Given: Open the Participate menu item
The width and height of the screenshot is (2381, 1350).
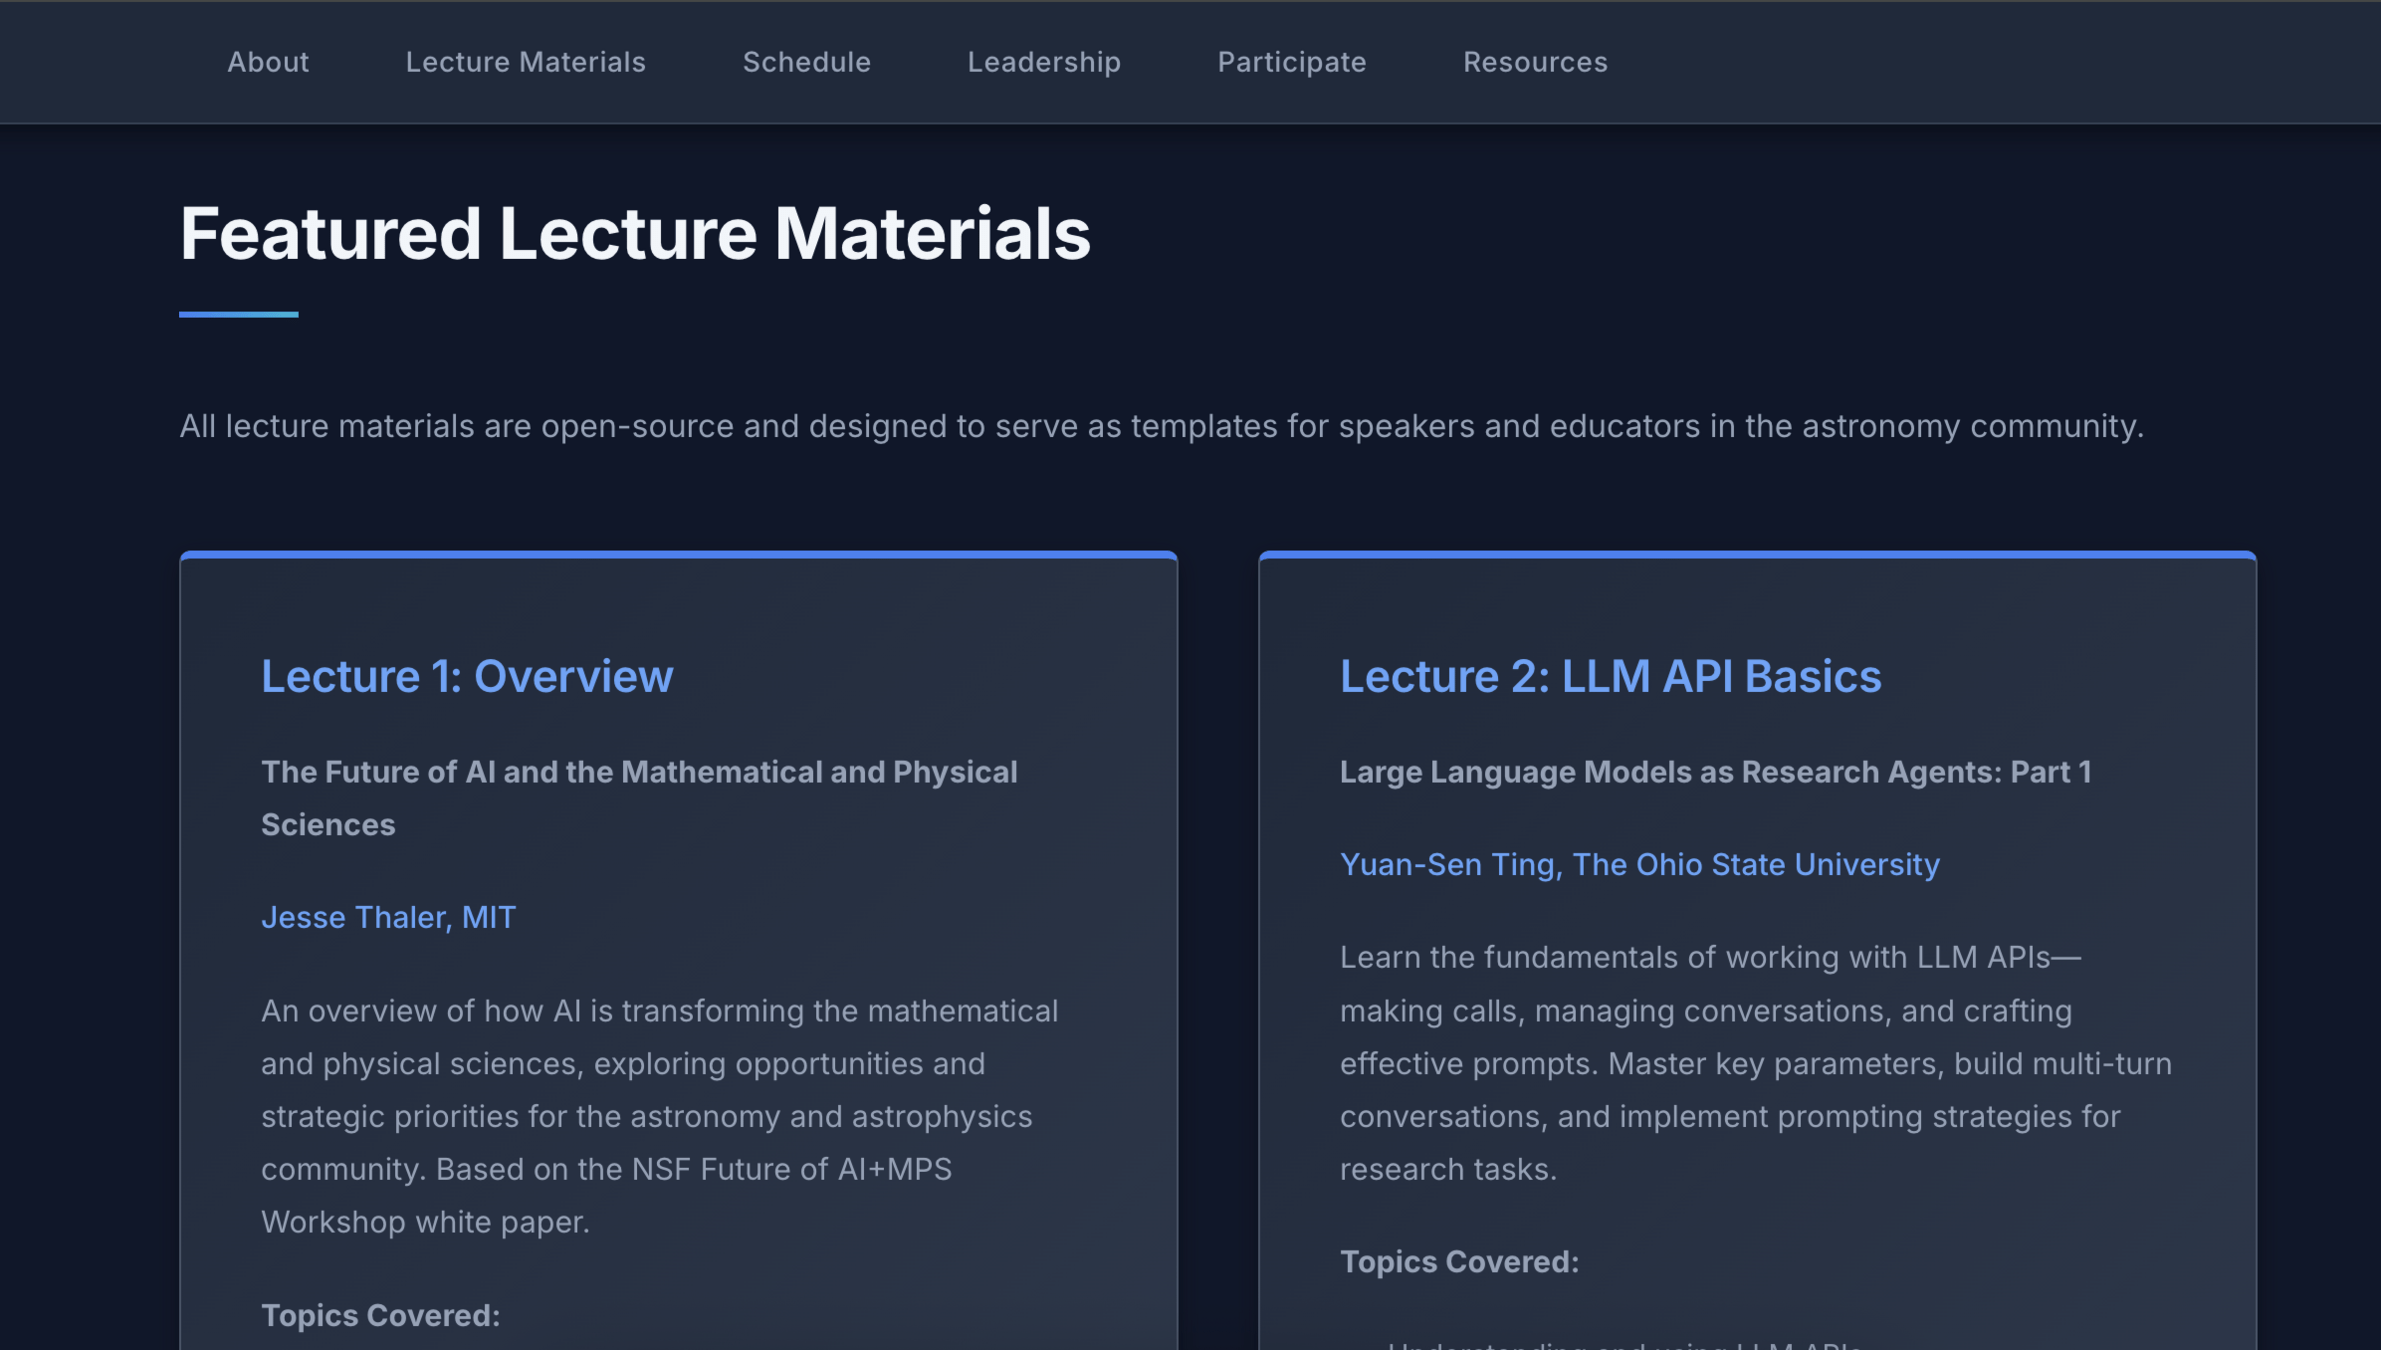Looking at the screenshot, I should (x=1291, y=62).
